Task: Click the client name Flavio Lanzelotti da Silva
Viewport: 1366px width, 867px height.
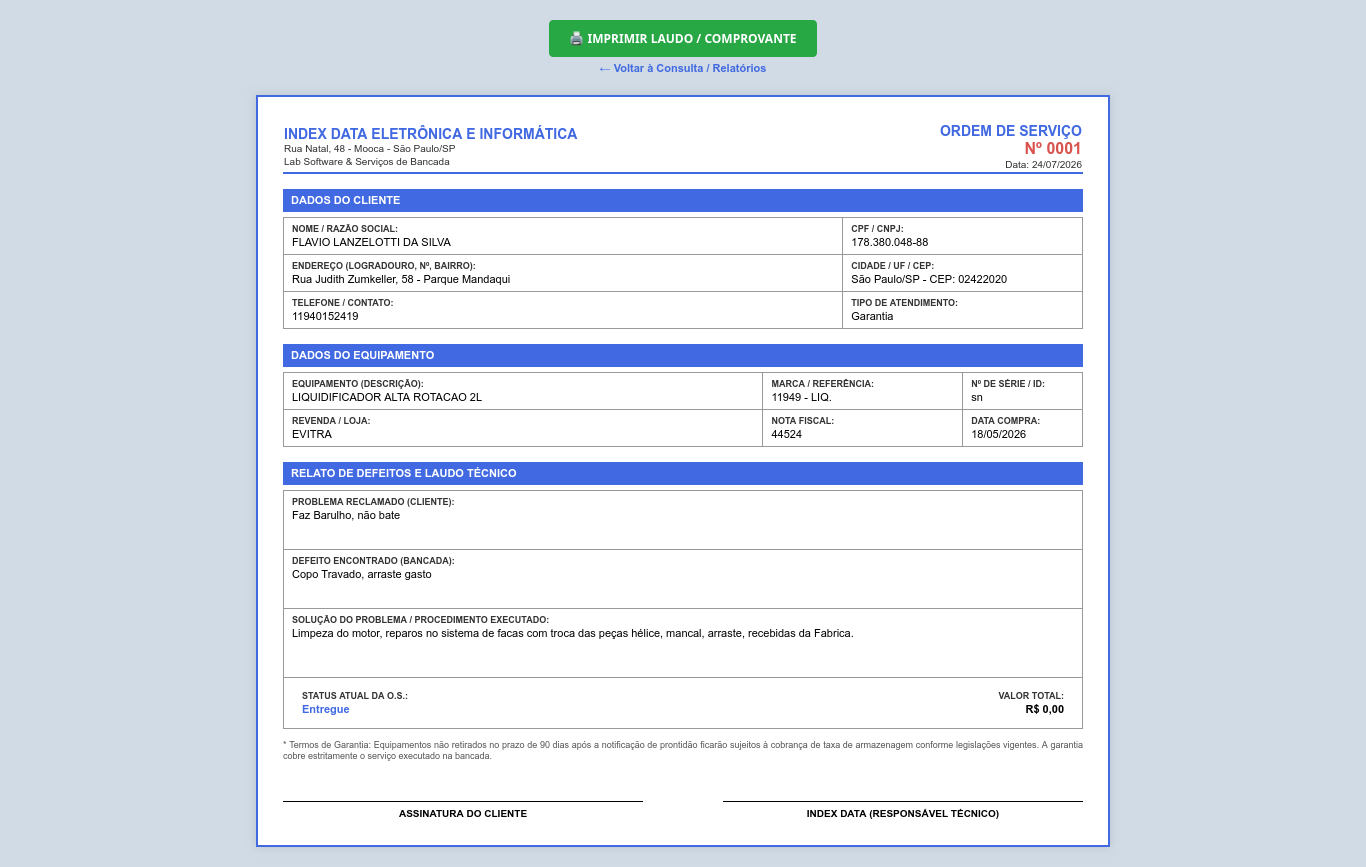Action: tap(371, 242)
